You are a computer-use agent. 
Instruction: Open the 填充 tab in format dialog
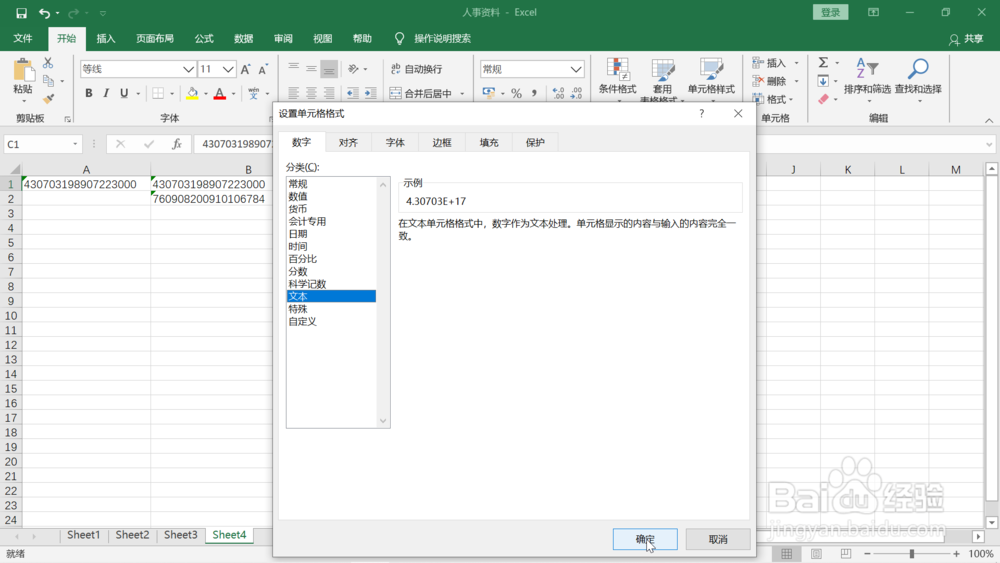pyautogui.click(x=489, y=142)
